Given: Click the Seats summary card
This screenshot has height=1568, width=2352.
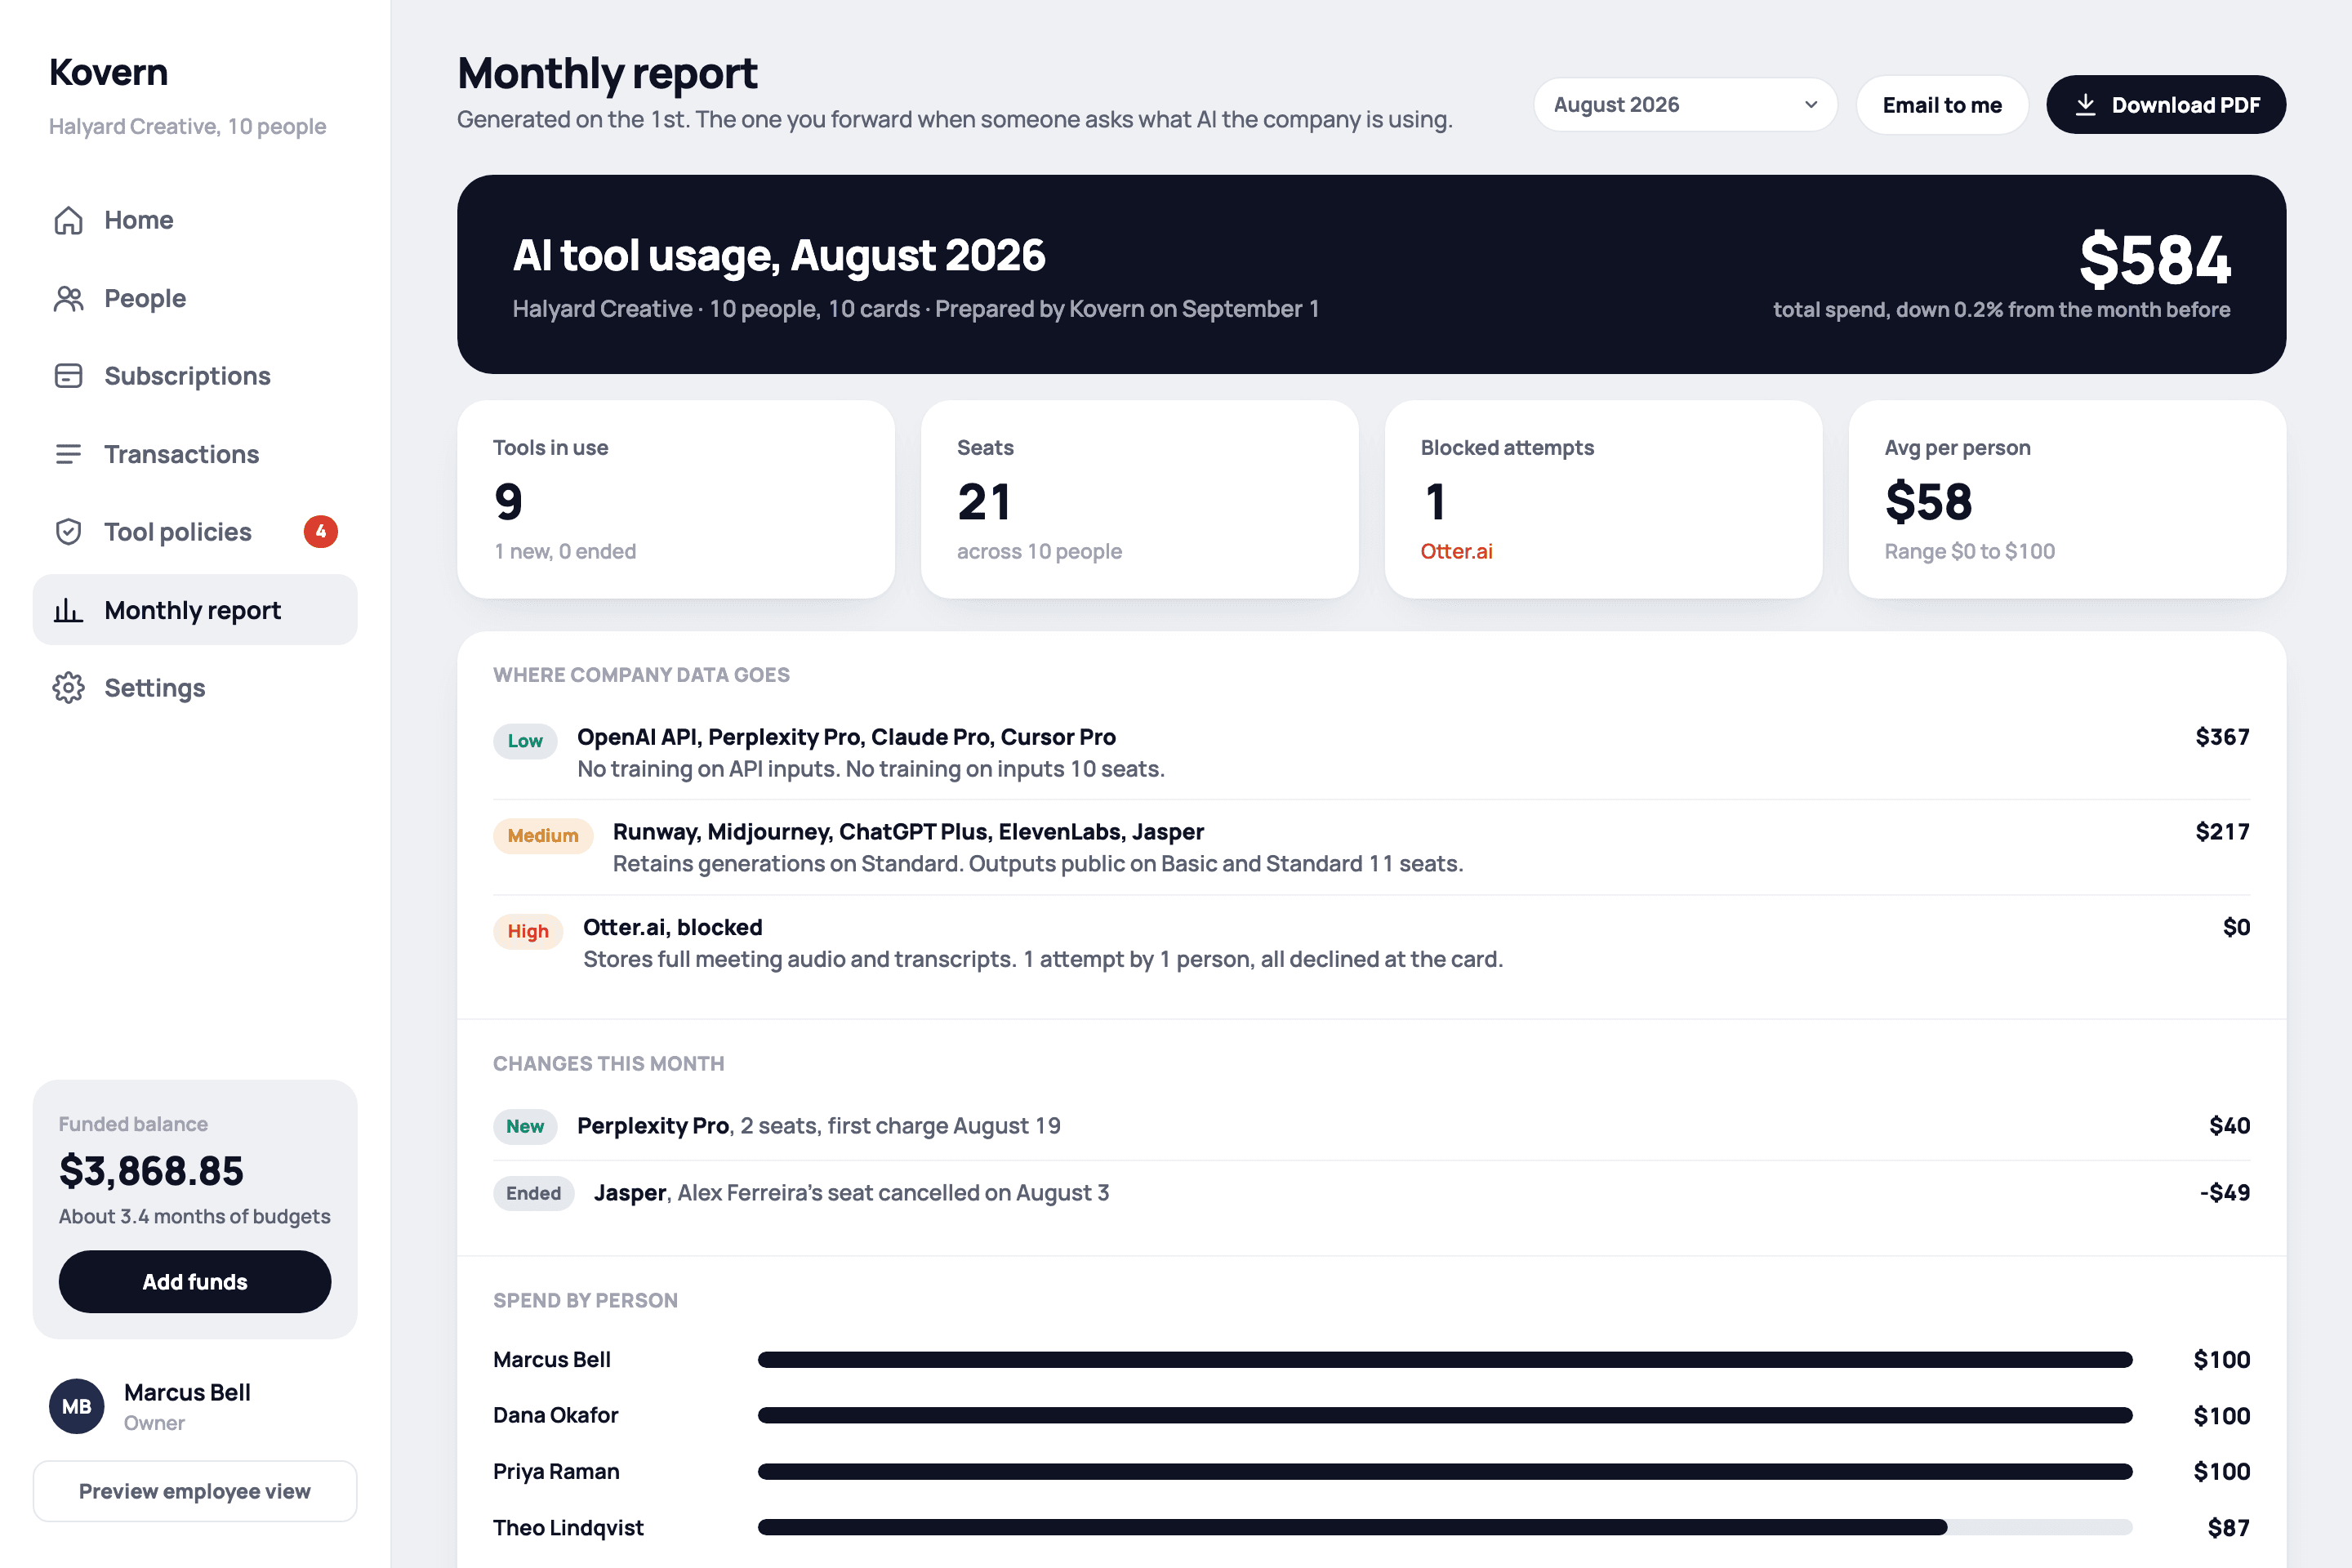Looking at the screenshot, I should (x=1140, y=500).
